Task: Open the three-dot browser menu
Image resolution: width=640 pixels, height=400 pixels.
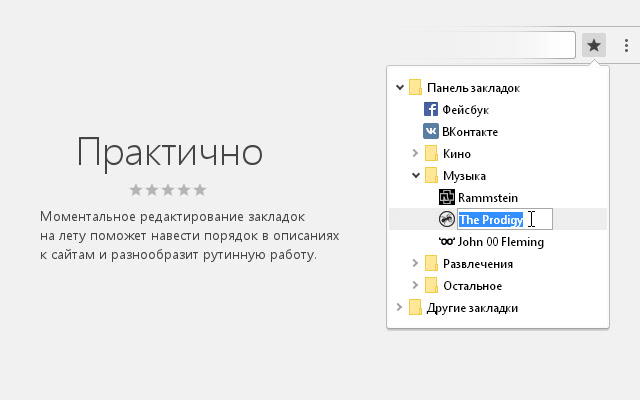Action: pyautogui.click(x=626, y=45)
